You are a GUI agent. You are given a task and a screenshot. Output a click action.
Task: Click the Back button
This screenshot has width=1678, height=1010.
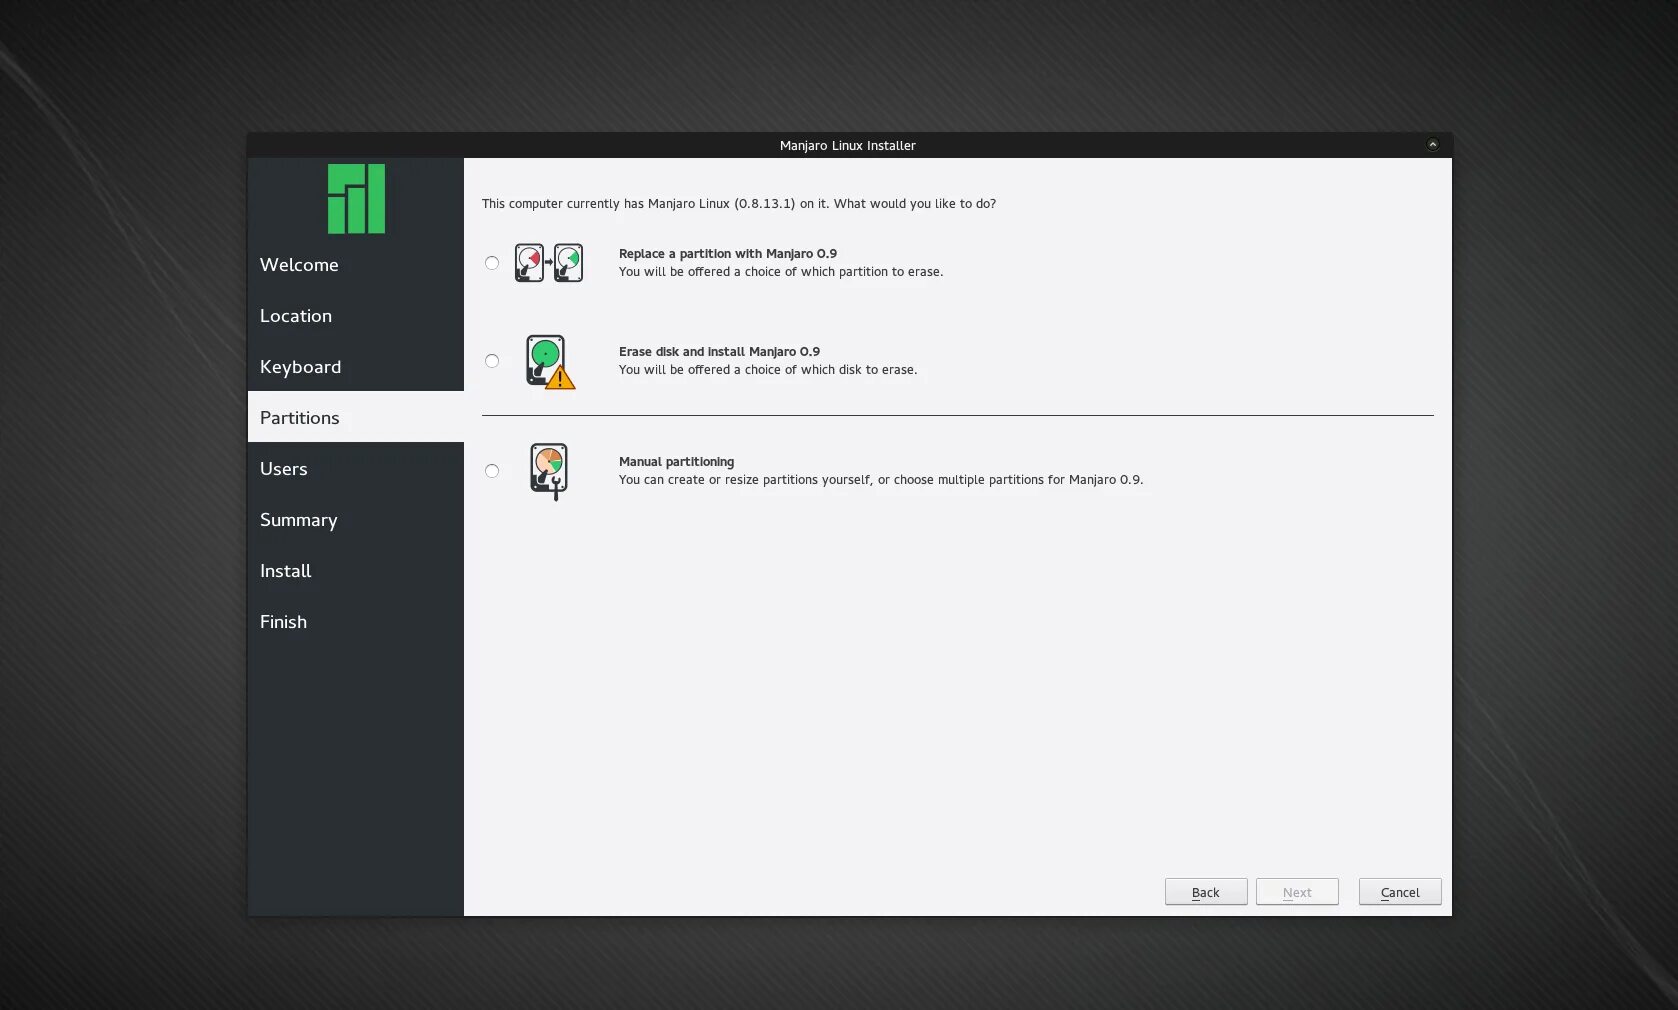pos(1205,892)
